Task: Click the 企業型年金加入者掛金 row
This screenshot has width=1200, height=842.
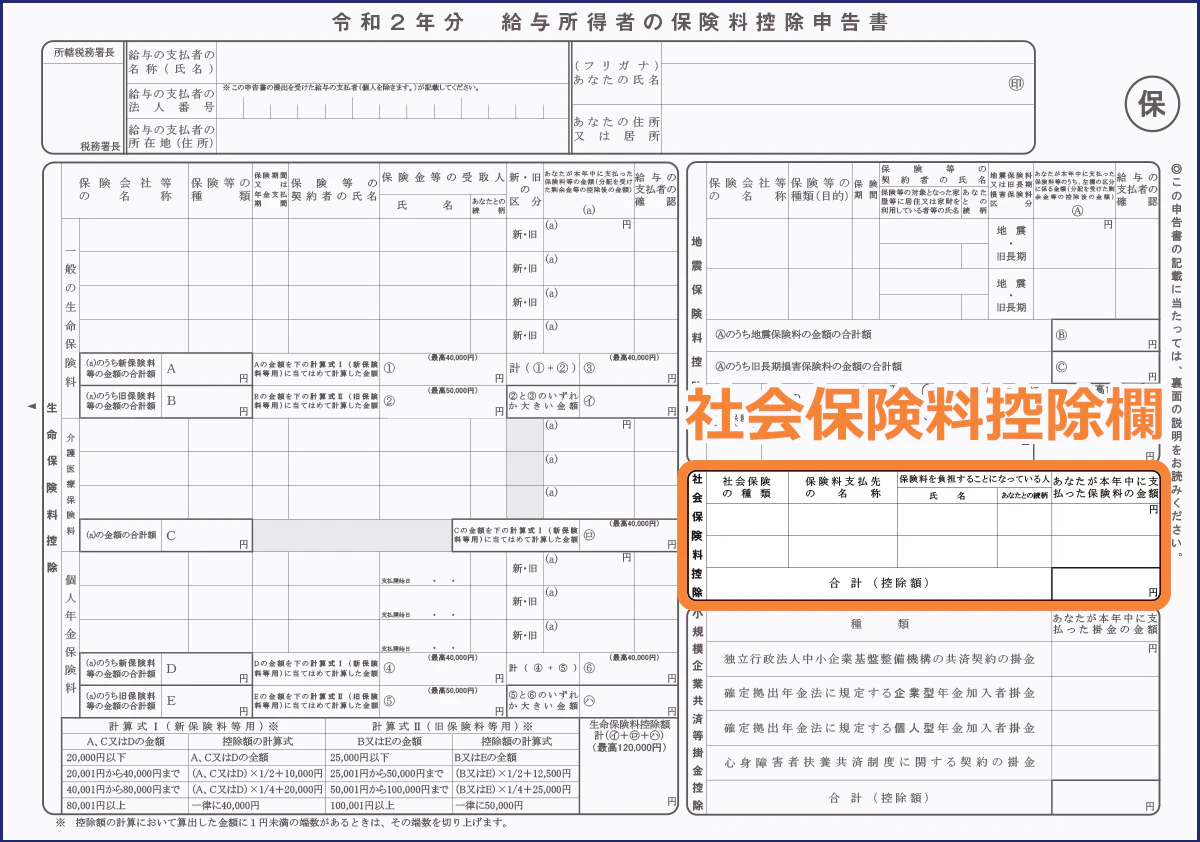Action: tap(934, 693)
